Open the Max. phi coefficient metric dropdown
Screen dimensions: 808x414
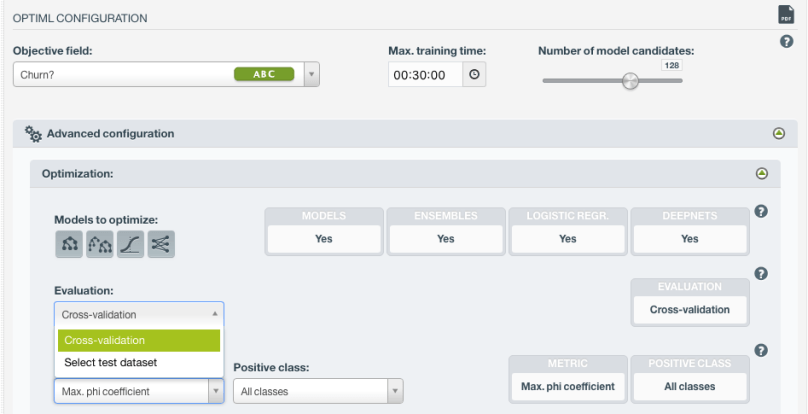(139, 391)
